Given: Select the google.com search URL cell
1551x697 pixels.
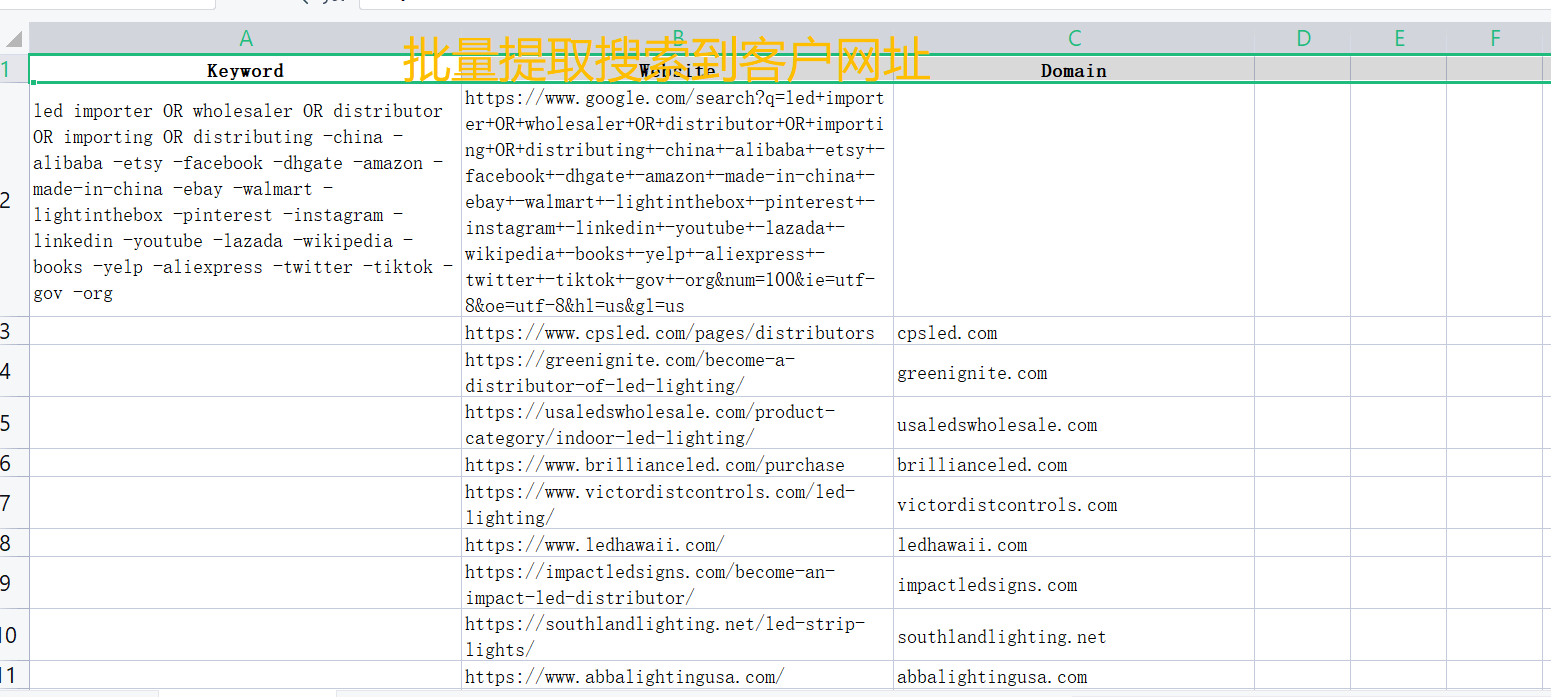Looking at the screenshot, I should pos(677,200).
